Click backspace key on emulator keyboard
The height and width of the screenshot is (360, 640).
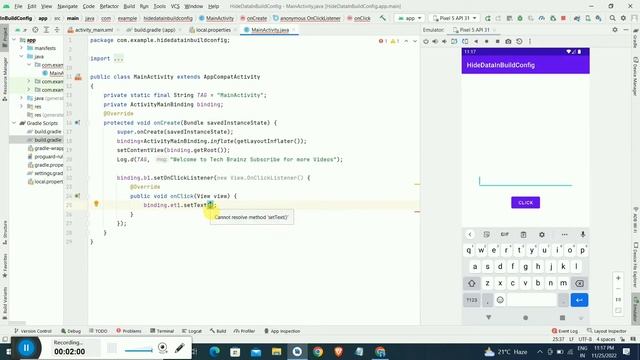tap(579, 283)
